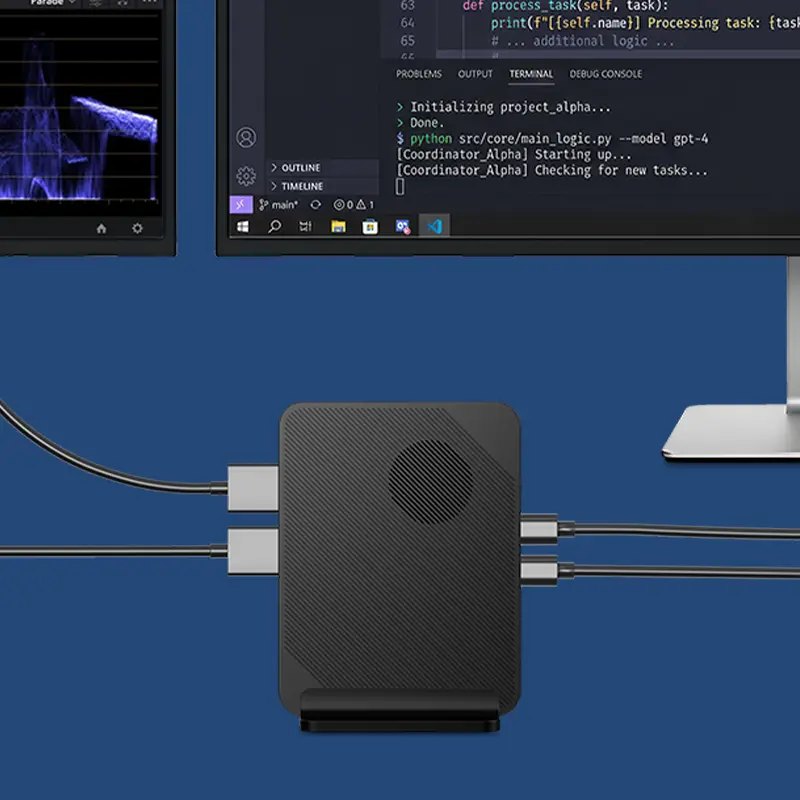Open the Parade scope type dropdown
The image size is (800, 800).
click(53, 3)
